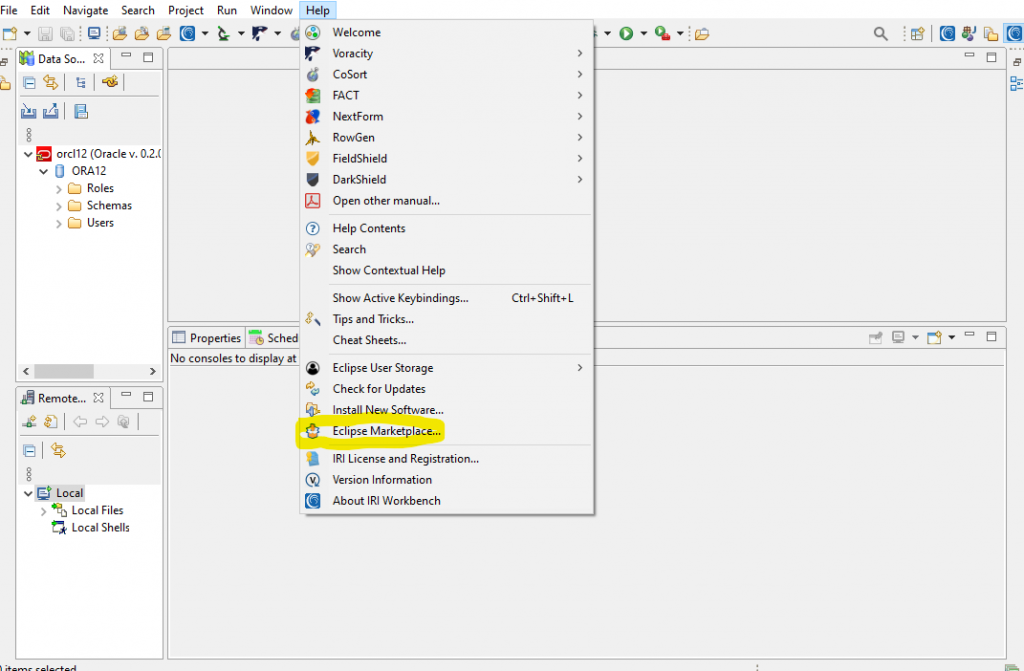This screenshot has width=1024, height=671.
Task: Click the IRI swirl toolbar icon
Action: pos(187,33)
